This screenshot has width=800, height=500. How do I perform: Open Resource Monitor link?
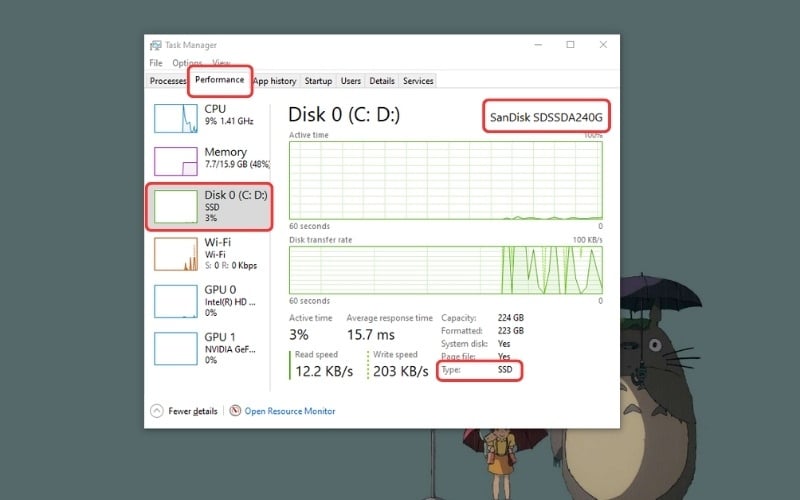pyautogui.click(x=290, y=411)
